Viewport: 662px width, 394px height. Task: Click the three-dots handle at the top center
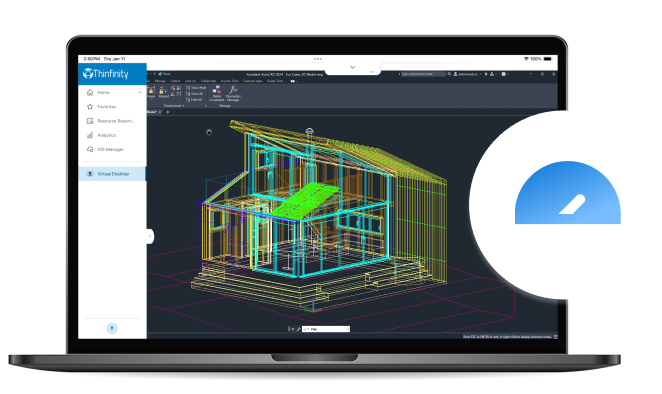point(317,59)
